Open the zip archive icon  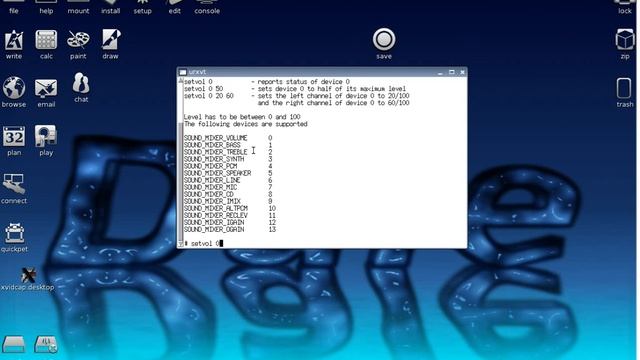pyautogui.click(x=625, y=44)
